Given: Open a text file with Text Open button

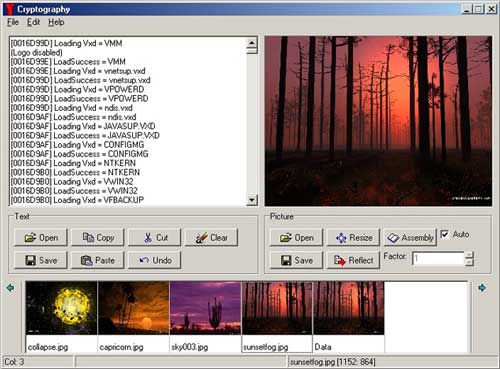Looking at the screenshot, I should [x=41, y=238].
